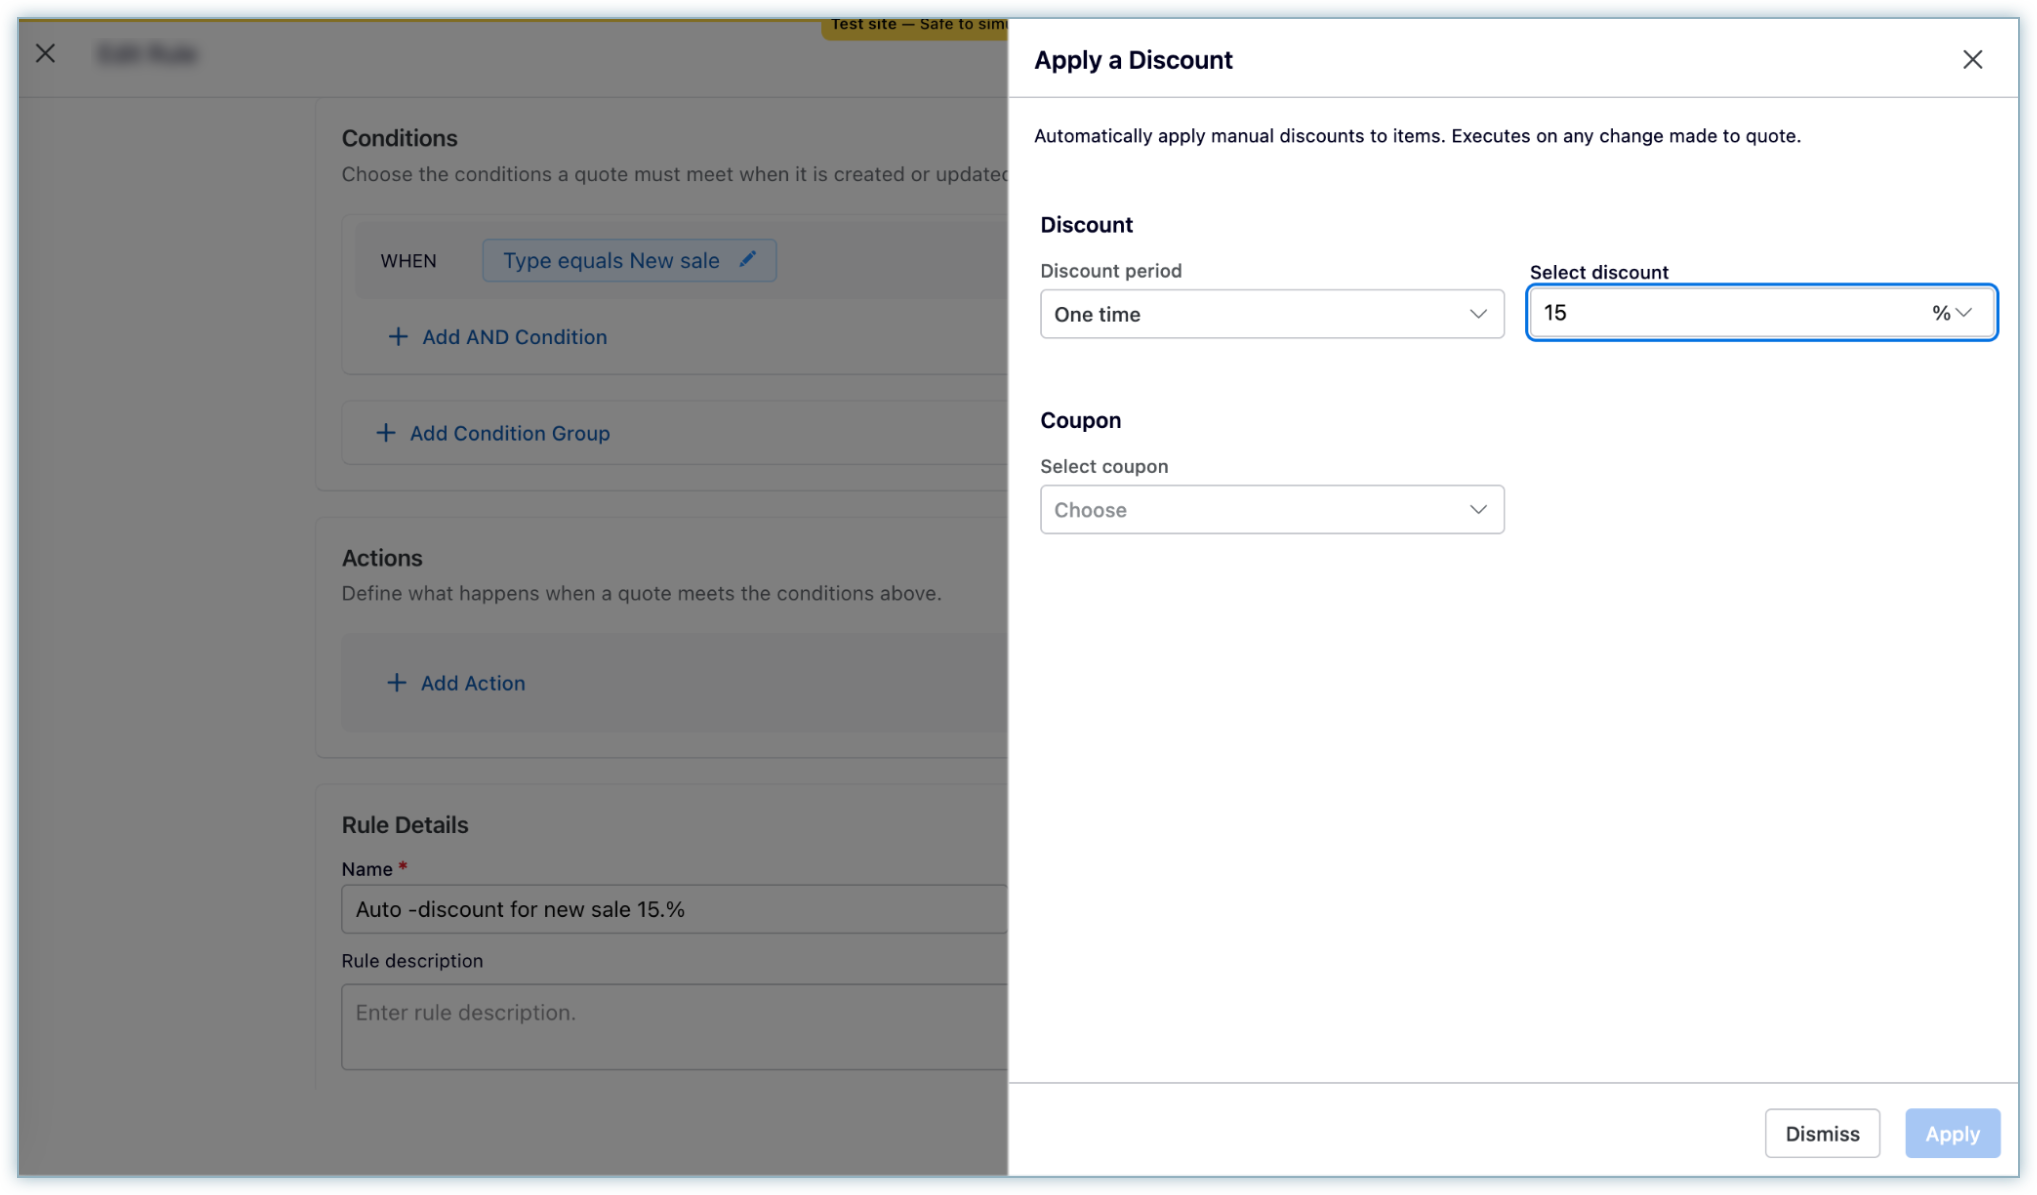Click the Select coupon chevron arrow
Viewport: 2037px width, 1195px height.
pos(1477,510)
